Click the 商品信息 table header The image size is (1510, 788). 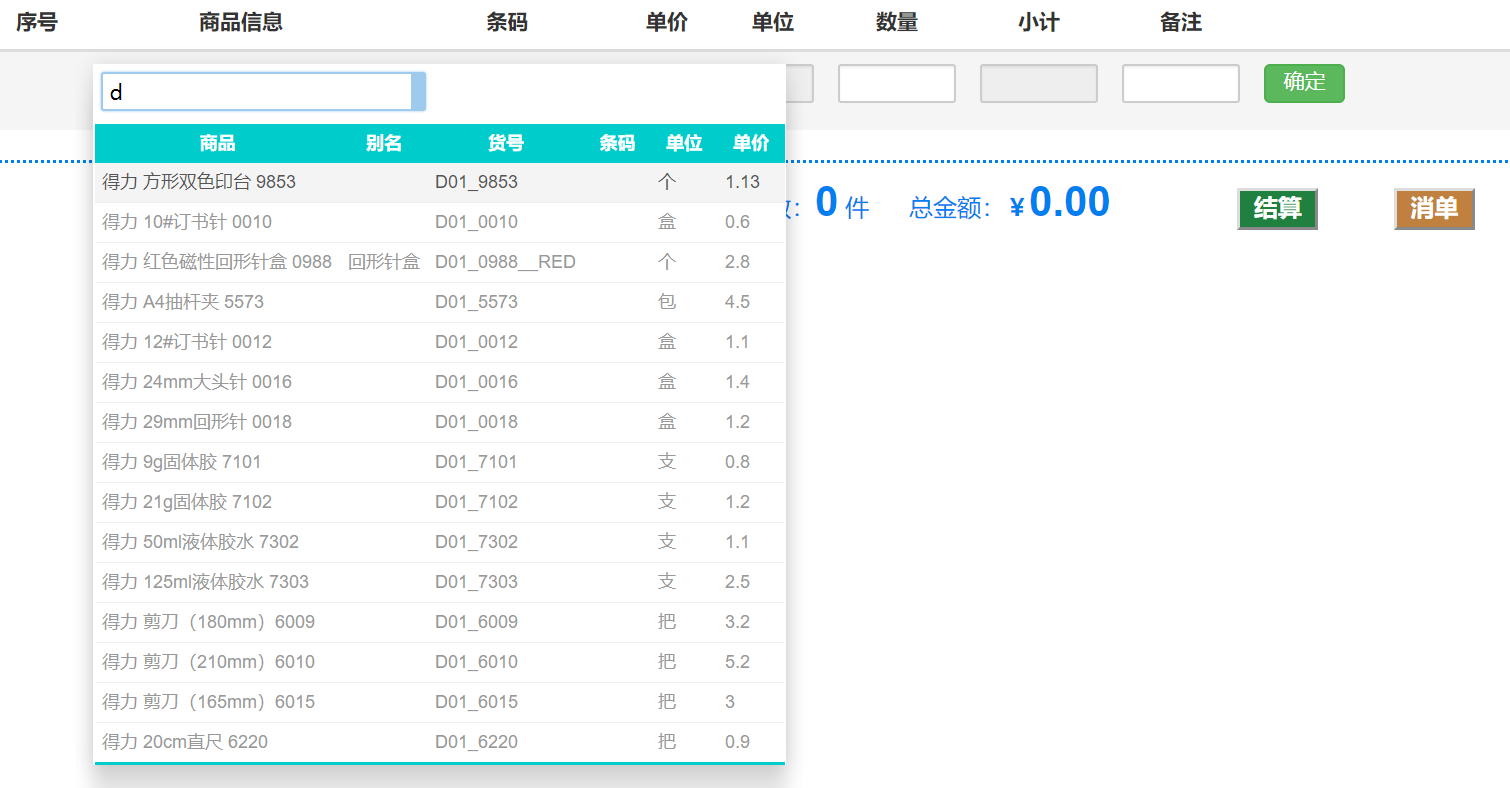pos(241,22)
